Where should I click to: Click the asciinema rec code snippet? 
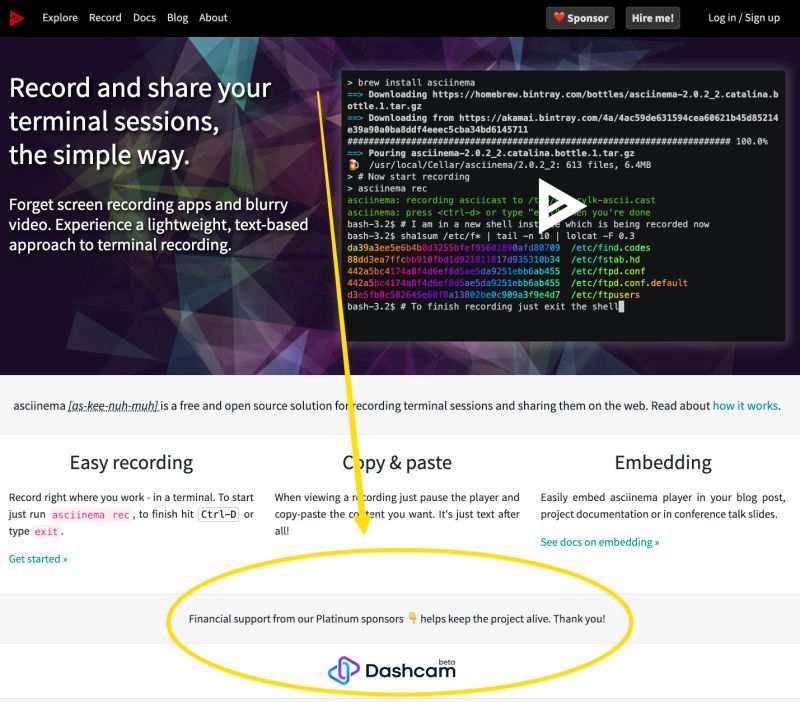(x=91, y=515)
